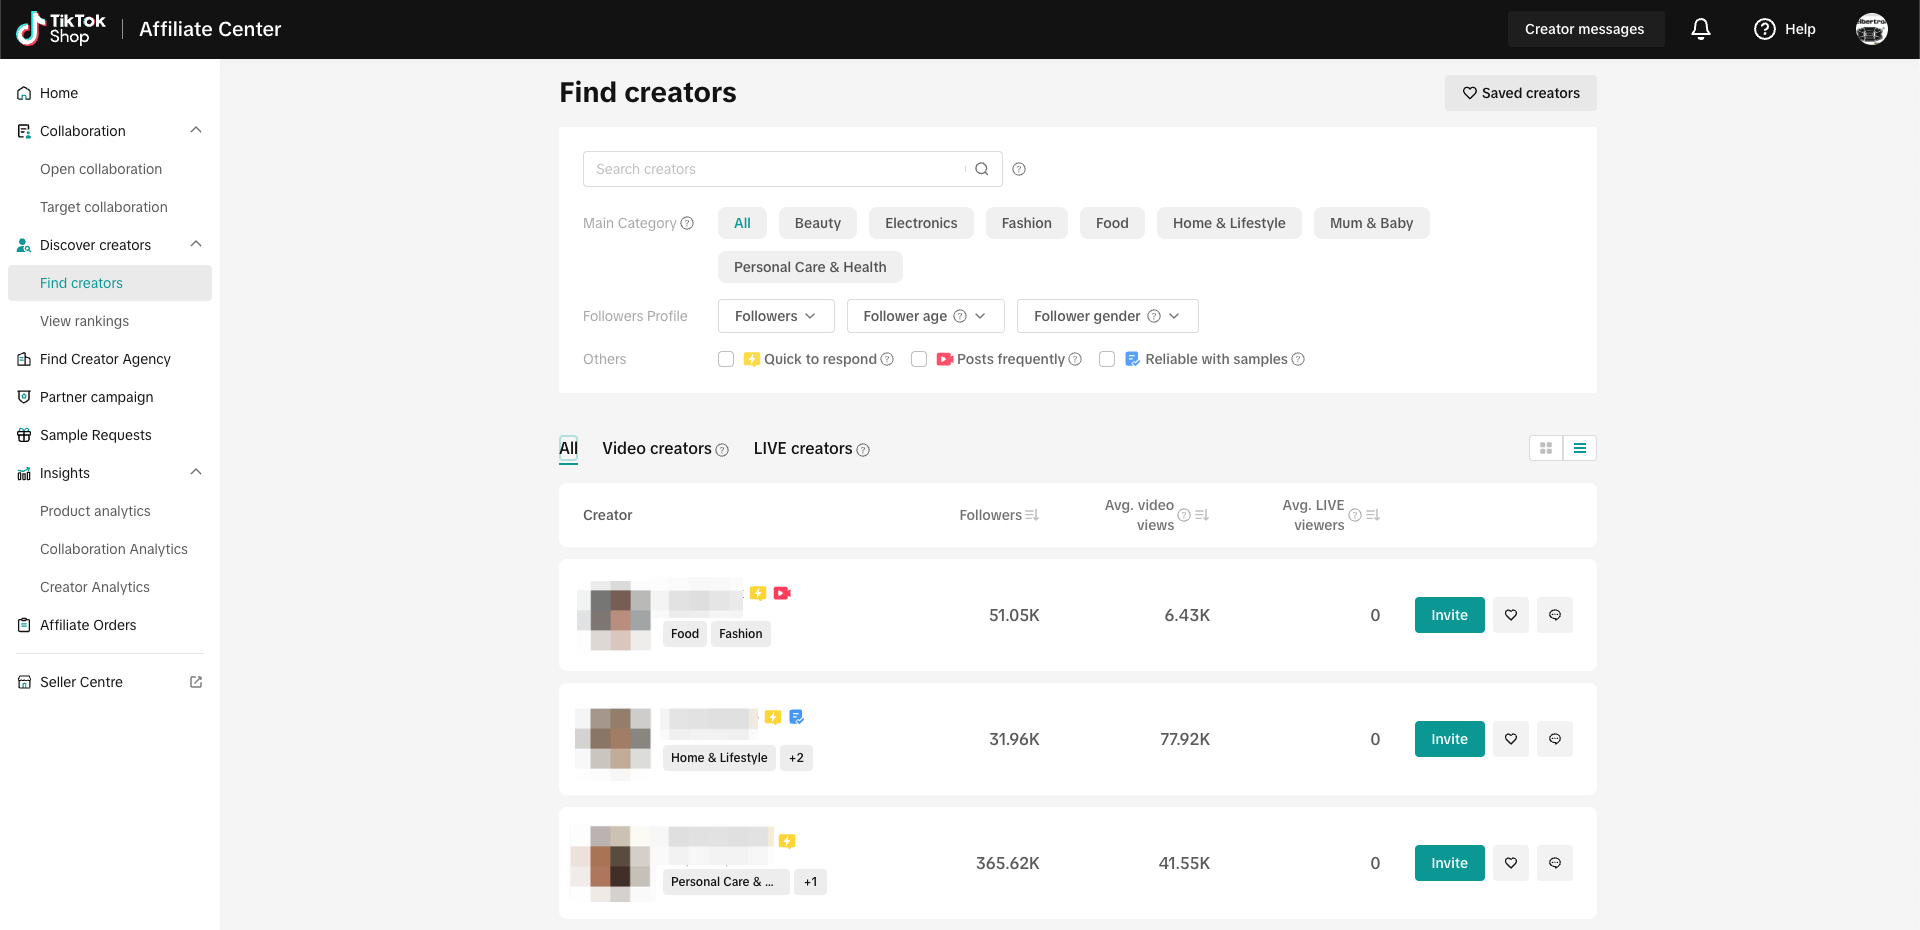
Task: Open the notifications bell
Action: 1700,29
